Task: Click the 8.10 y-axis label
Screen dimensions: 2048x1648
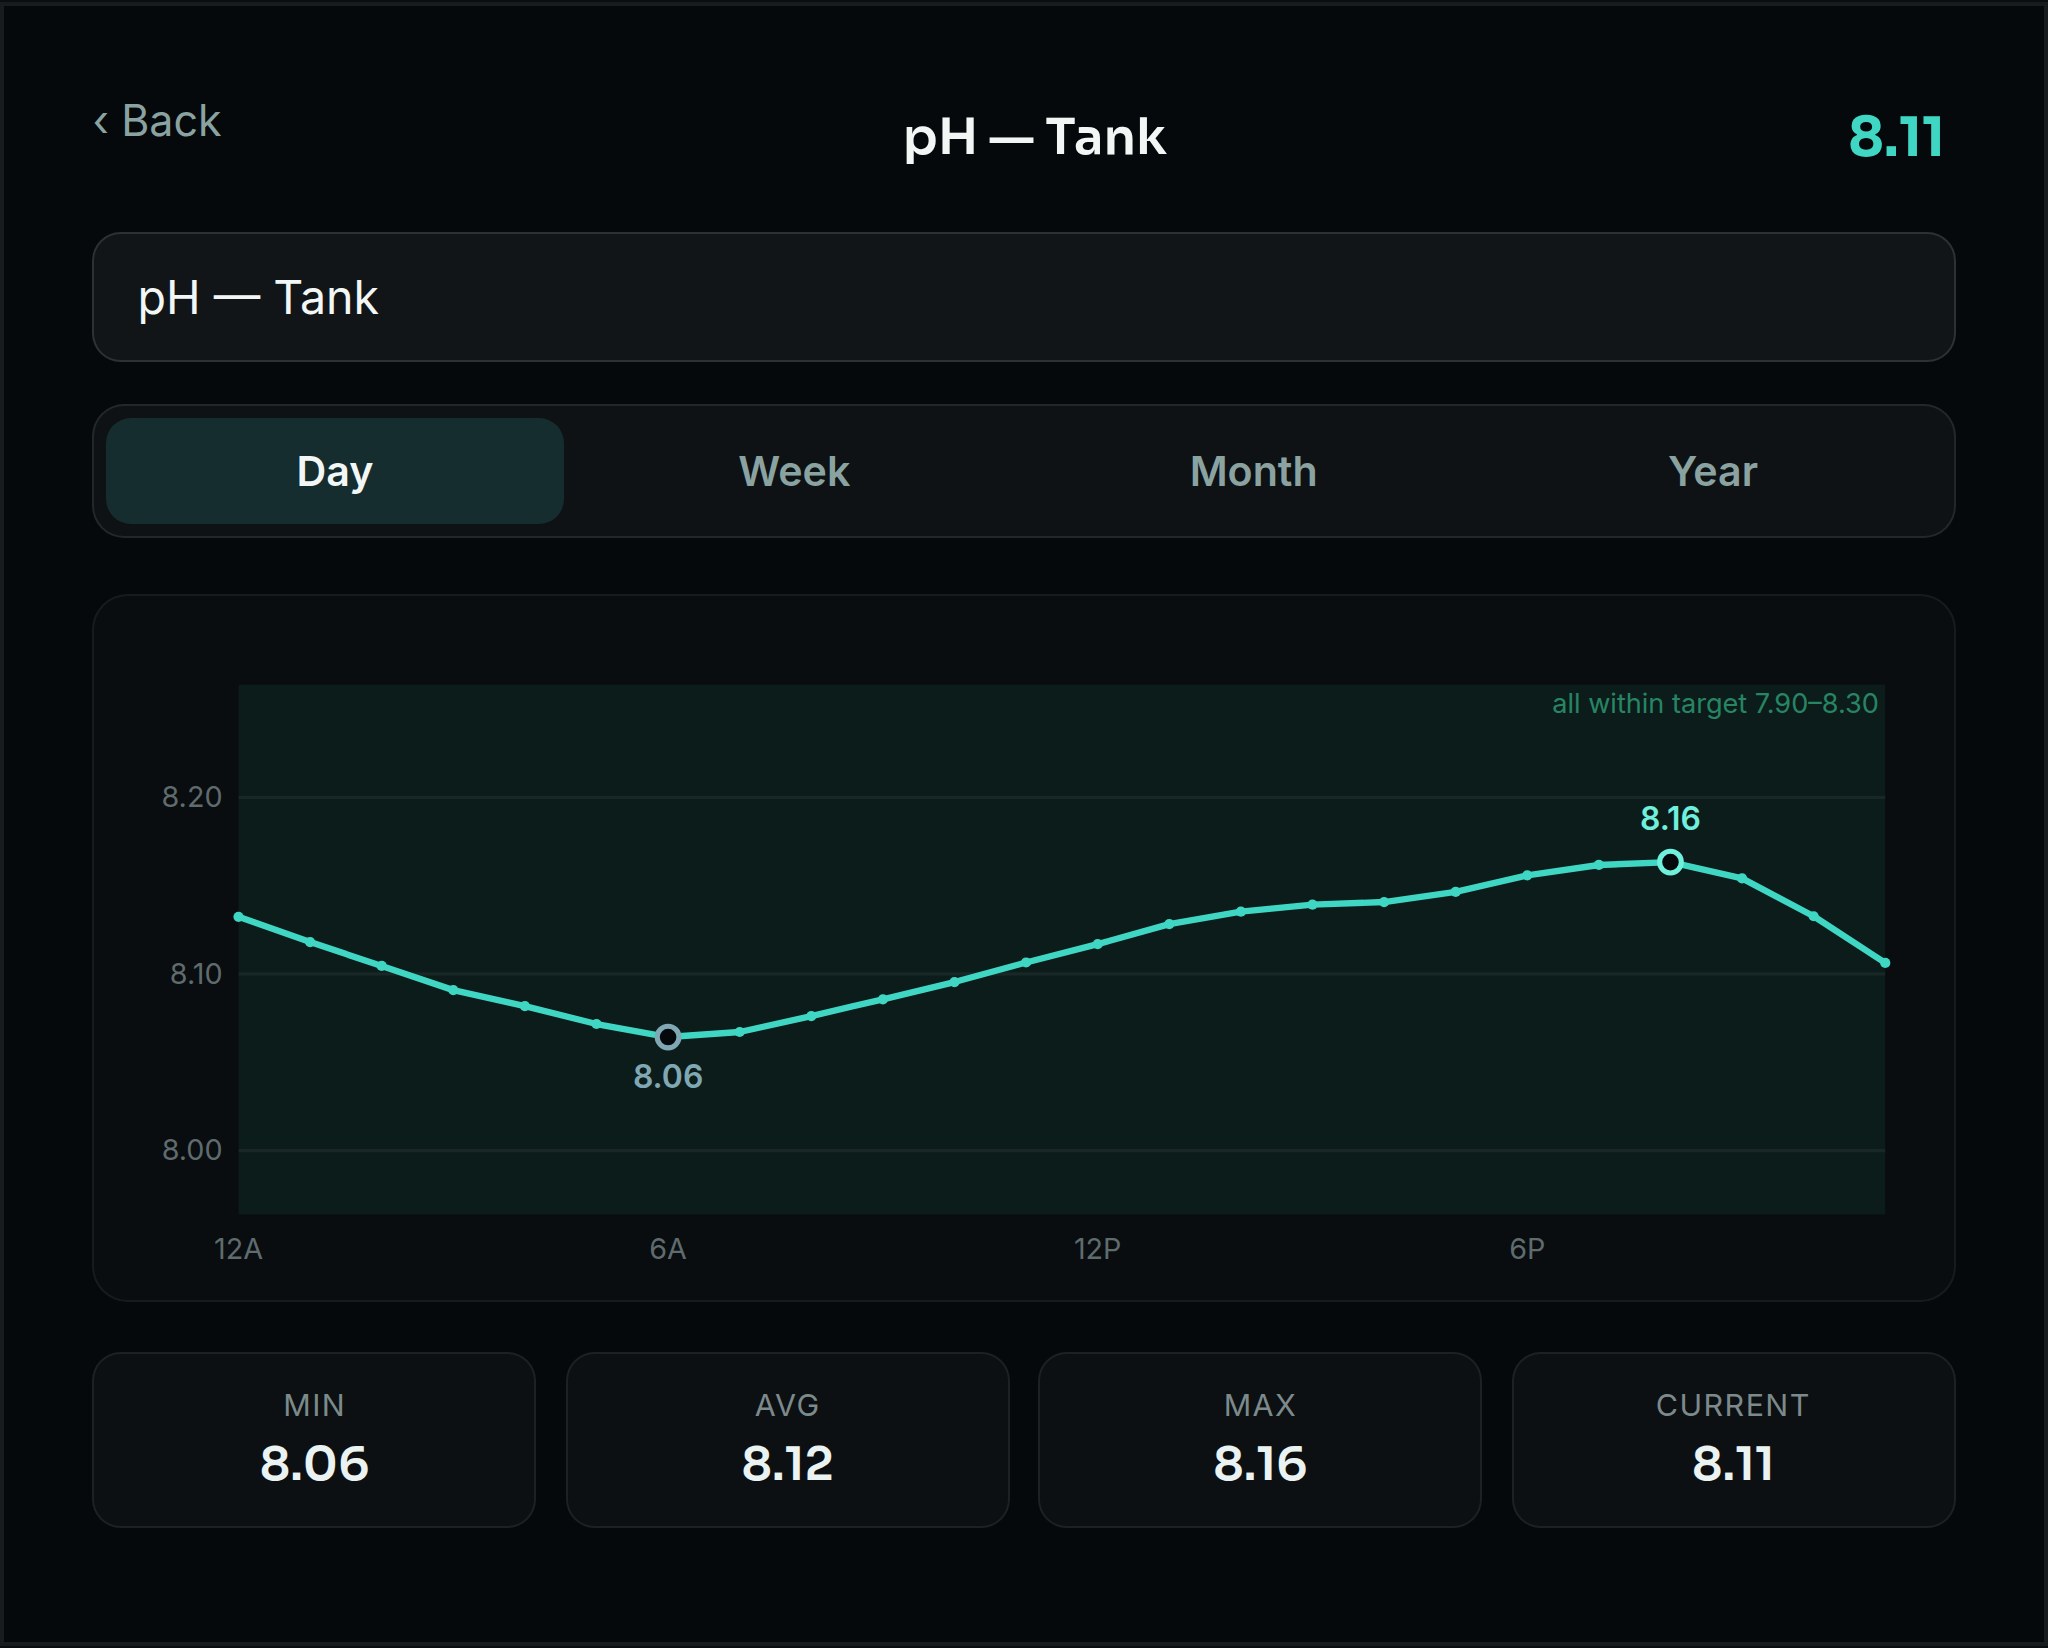Action: pos(195,974)
